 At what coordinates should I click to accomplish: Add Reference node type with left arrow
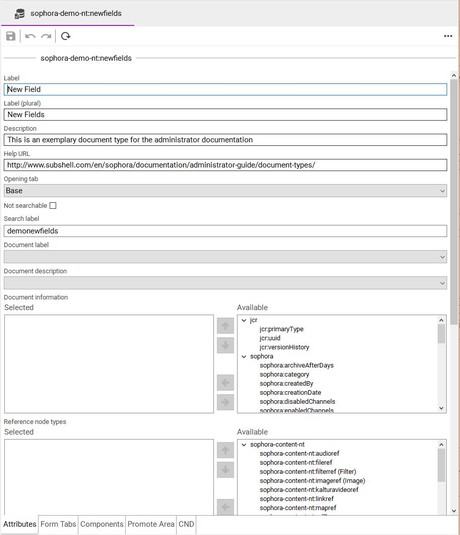click(x=225, y=507)
